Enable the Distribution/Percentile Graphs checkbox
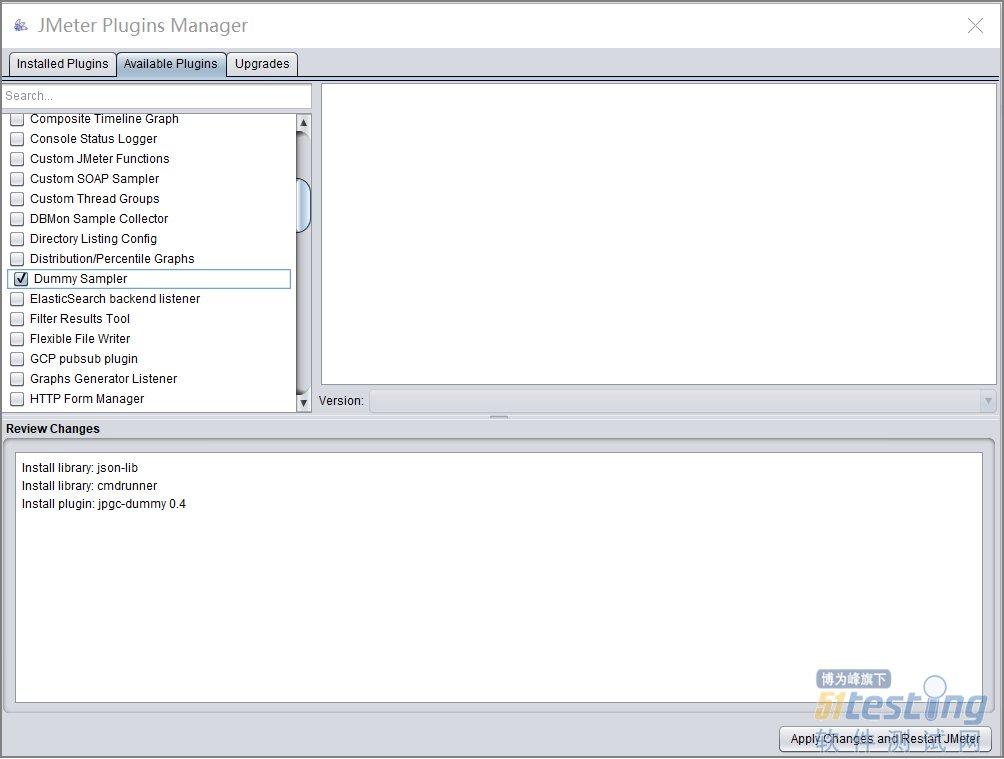 coord(17,259)
